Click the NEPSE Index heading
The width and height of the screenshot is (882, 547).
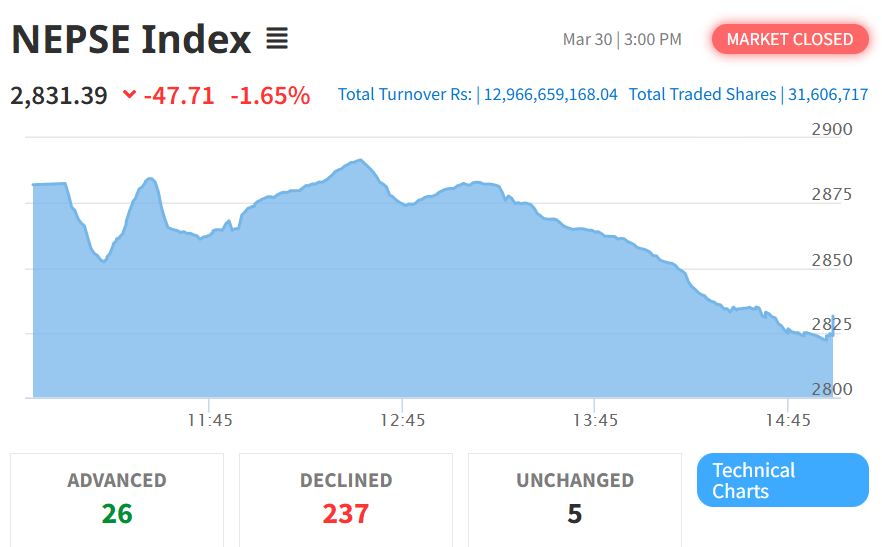point(131,40)
